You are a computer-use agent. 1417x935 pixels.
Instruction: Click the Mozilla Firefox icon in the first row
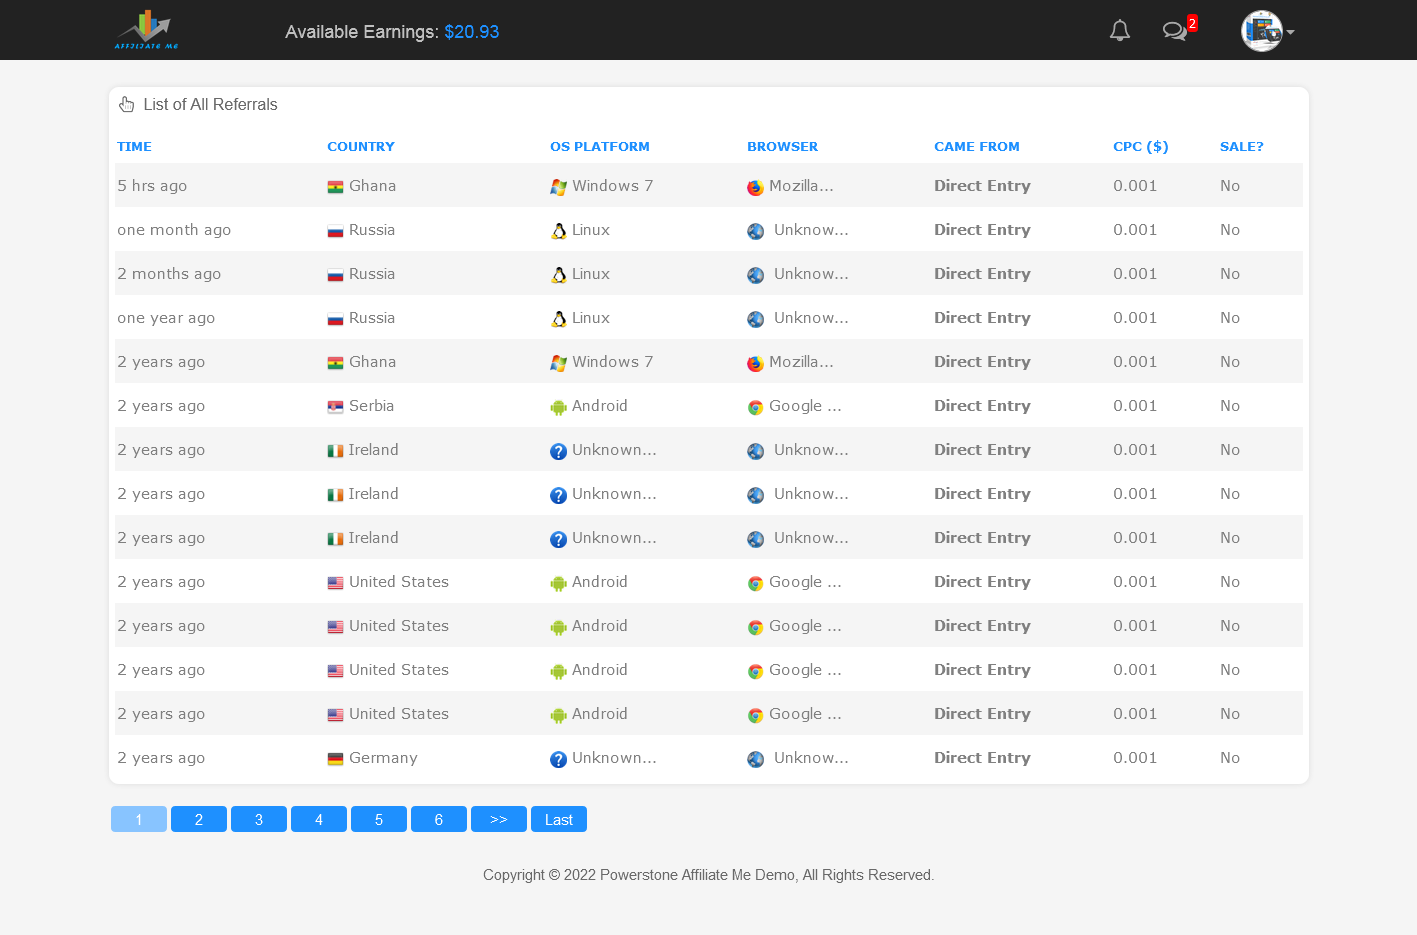pos(755,187)
